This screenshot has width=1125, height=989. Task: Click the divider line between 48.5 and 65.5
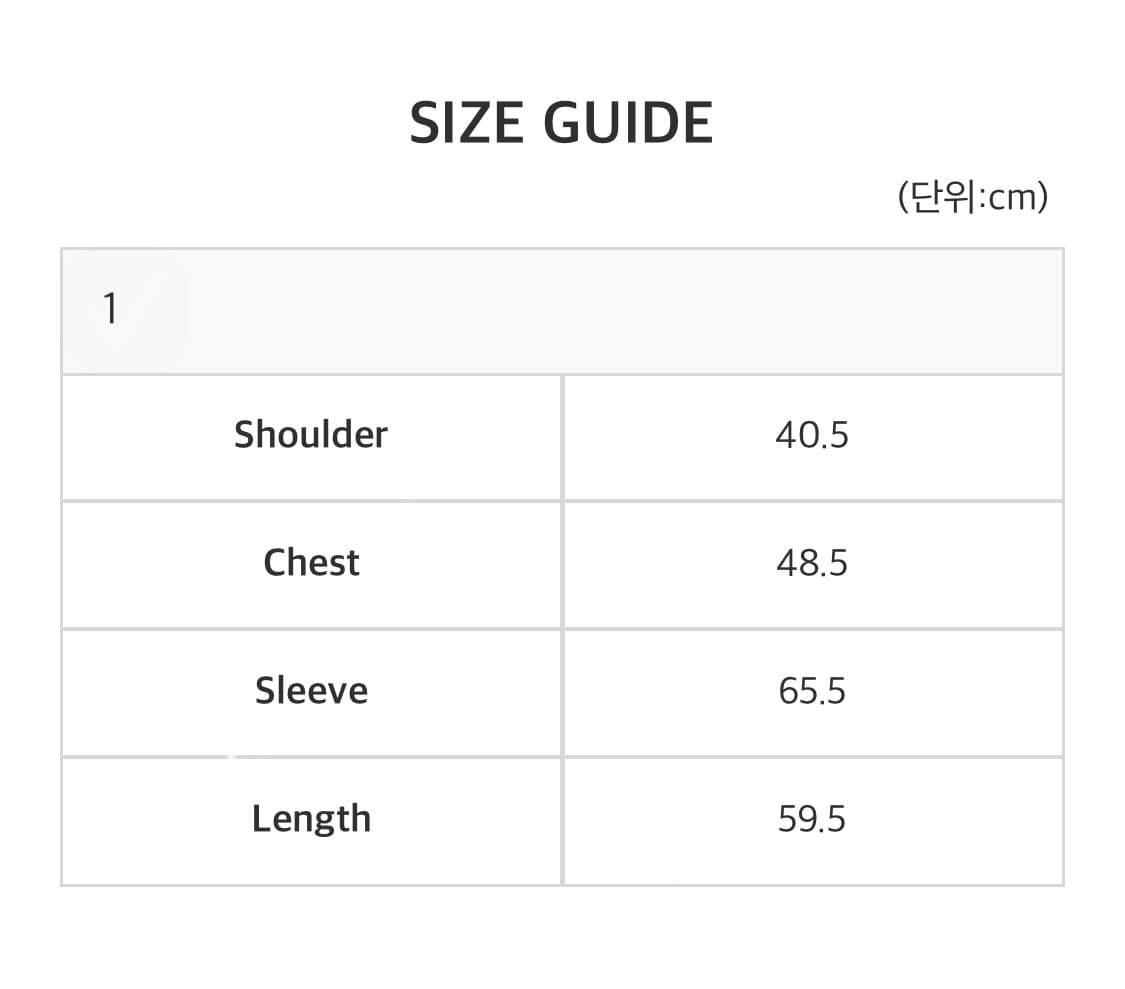(811, 628)
